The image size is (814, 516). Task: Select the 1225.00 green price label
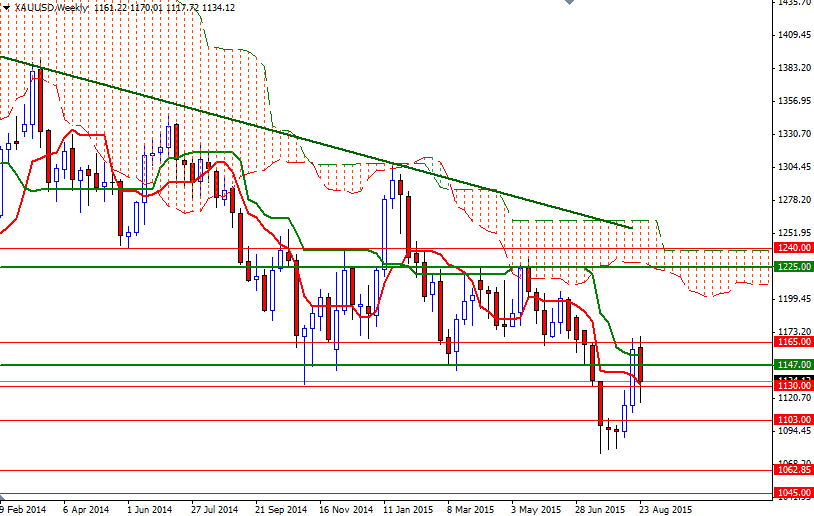[793, 266]
